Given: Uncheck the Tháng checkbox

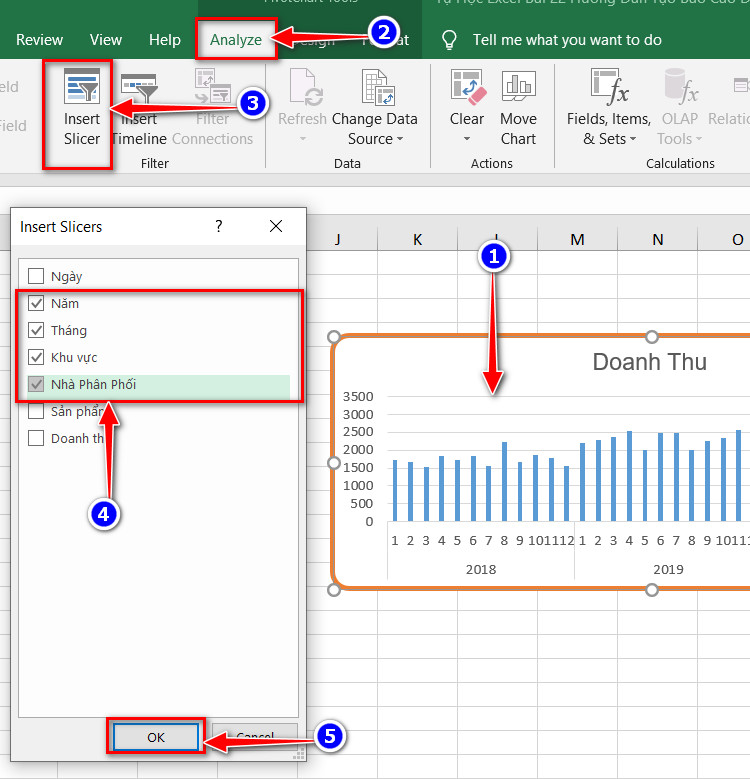Looking at the screenshot, I should click(36, 330).
